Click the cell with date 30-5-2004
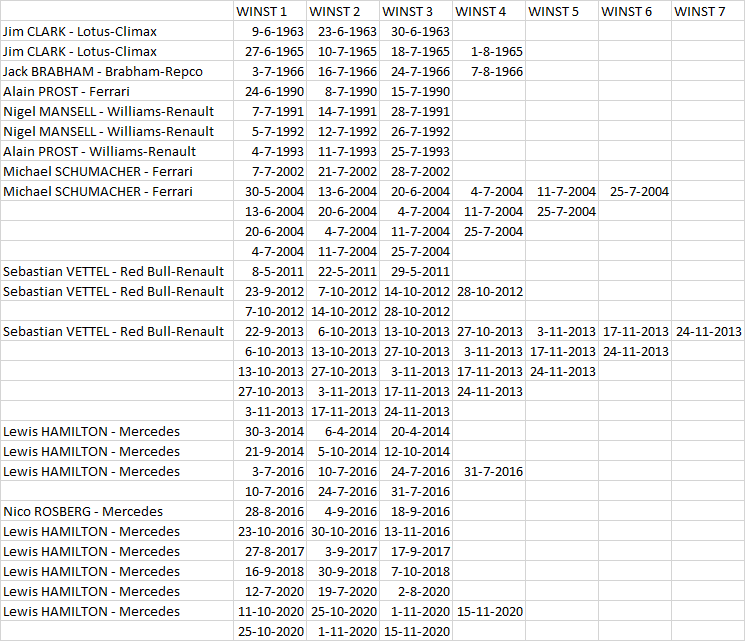 (x=270, y=191)
